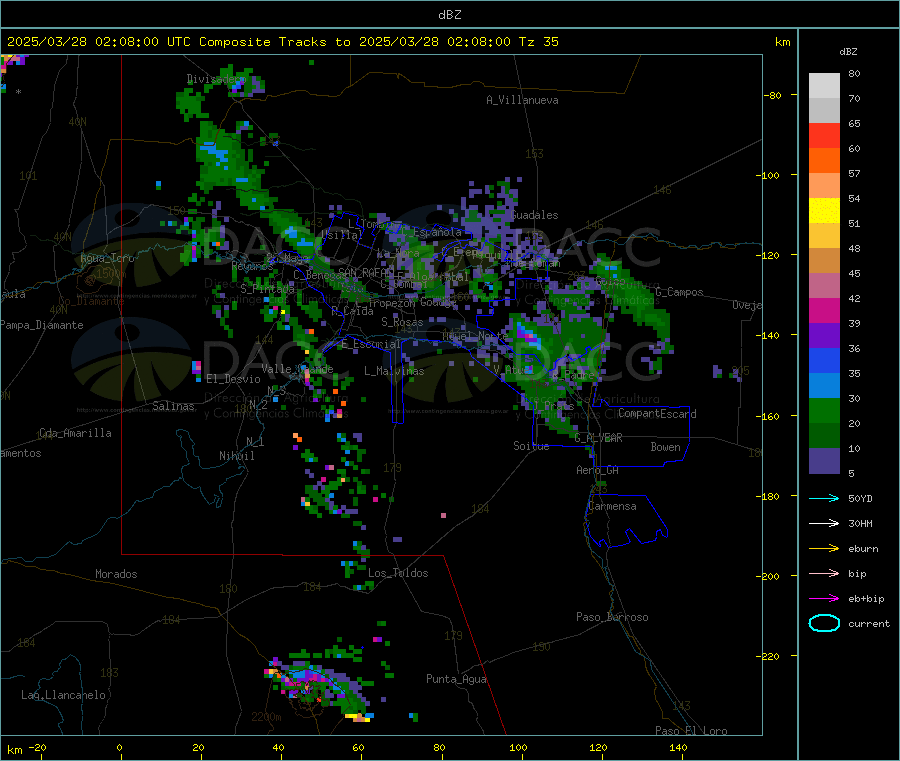Click the El_Desvio map label
This screenshot has width=900, height=761.
233,379
